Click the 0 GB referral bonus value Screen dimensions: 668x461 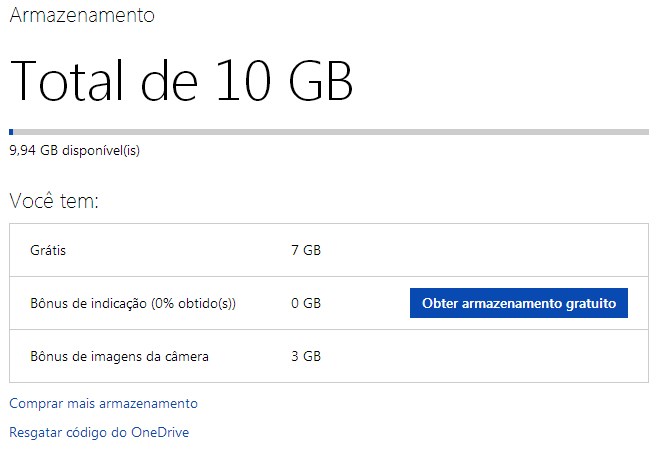point(306,303)
